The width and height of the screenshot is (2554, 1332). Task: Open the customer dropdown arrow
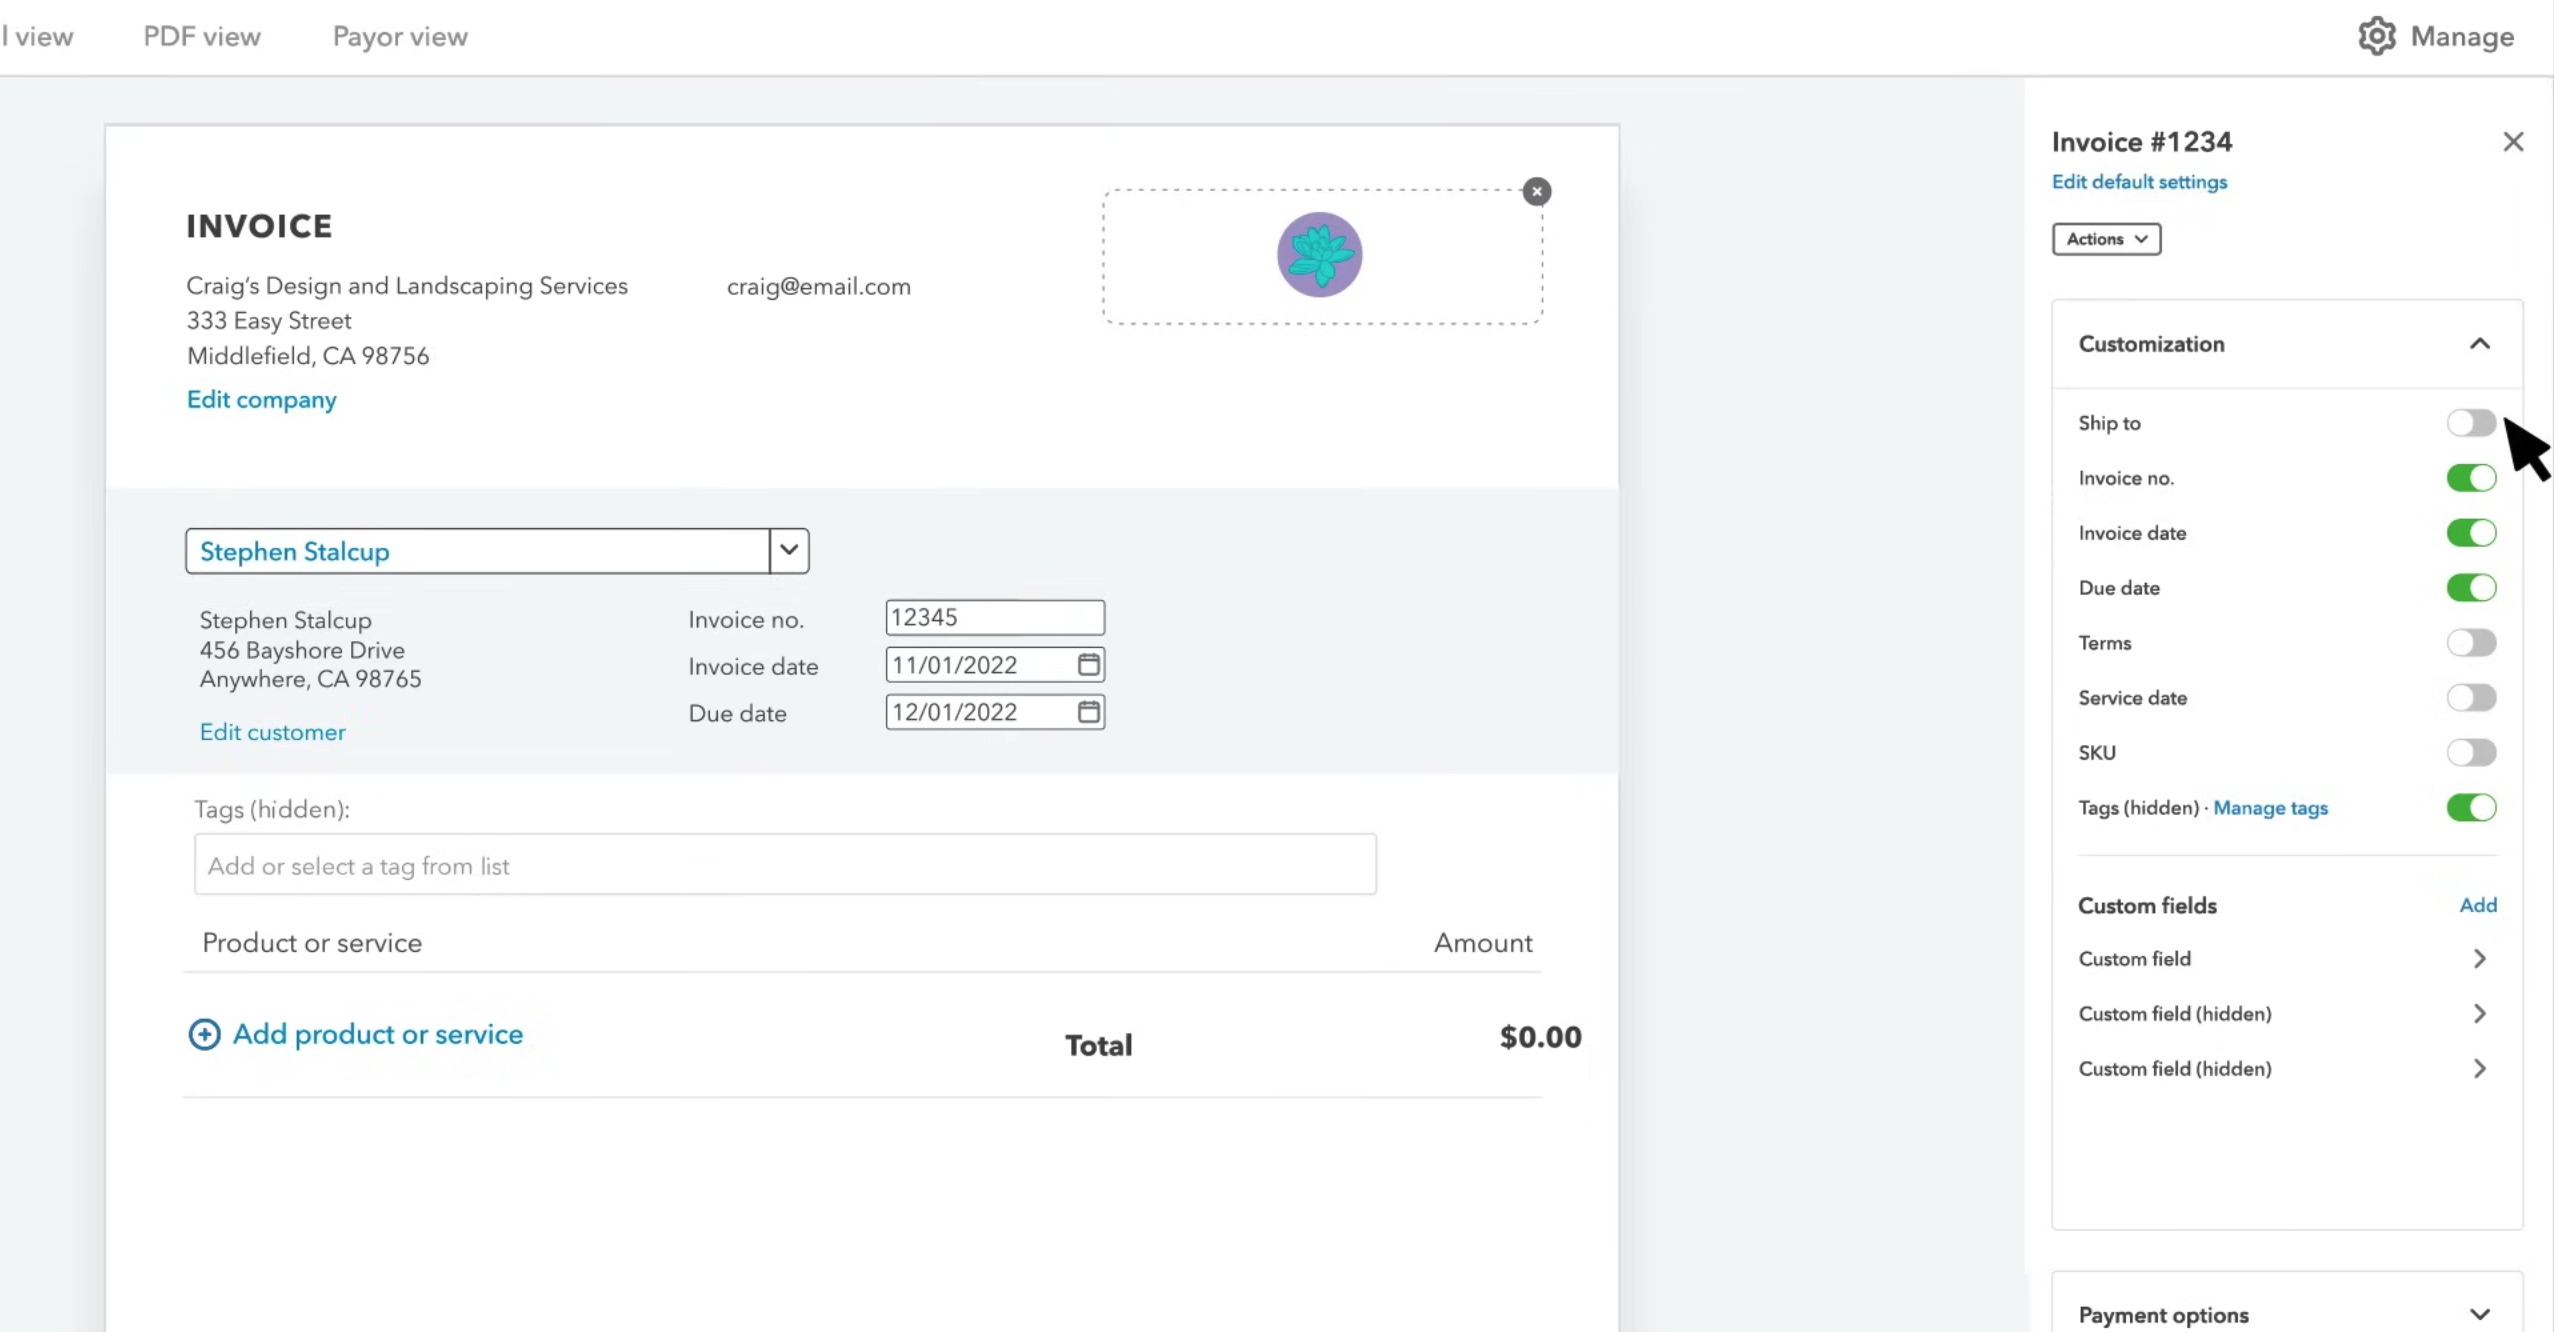[789, 551]
